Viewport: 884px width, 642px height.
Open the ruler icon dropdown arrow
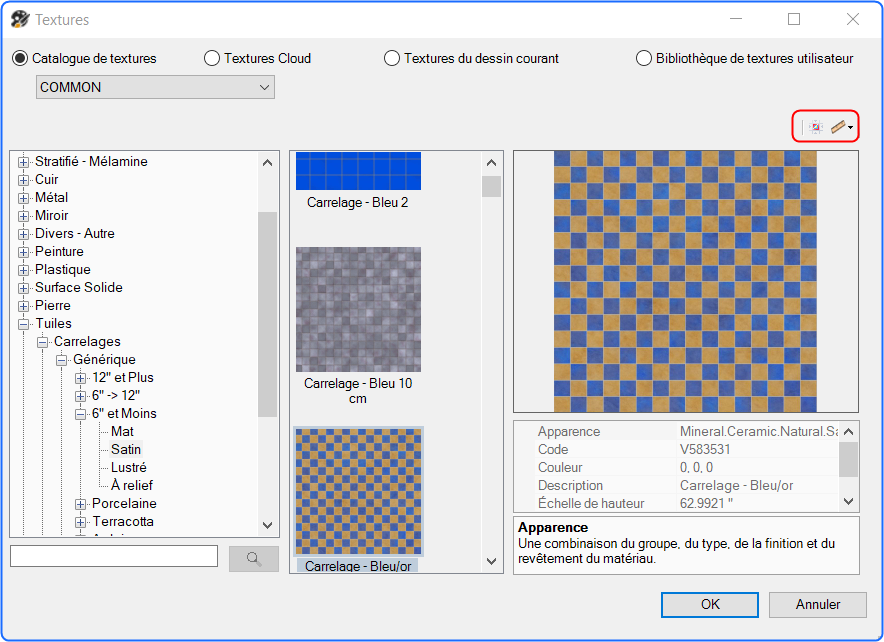click(851, 127)
